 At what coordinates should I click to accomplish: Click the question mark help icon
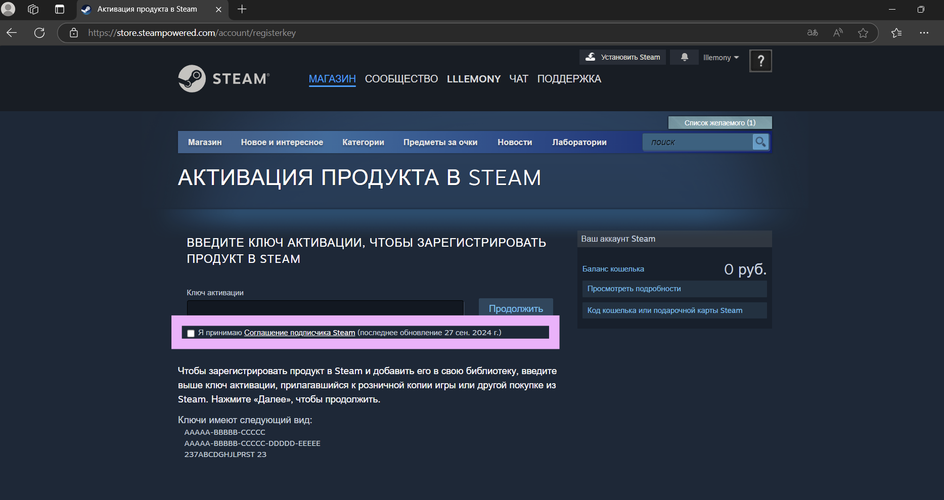(x=760, y=61)
